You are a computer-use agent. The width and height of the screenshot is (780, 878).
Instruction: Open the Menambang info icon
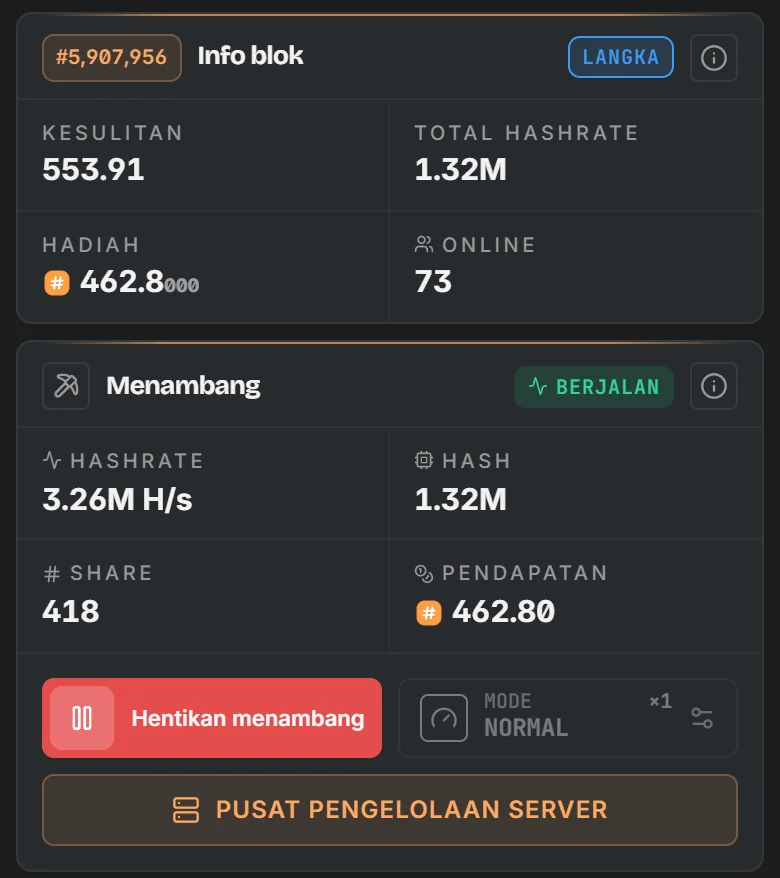click(713, 386)
